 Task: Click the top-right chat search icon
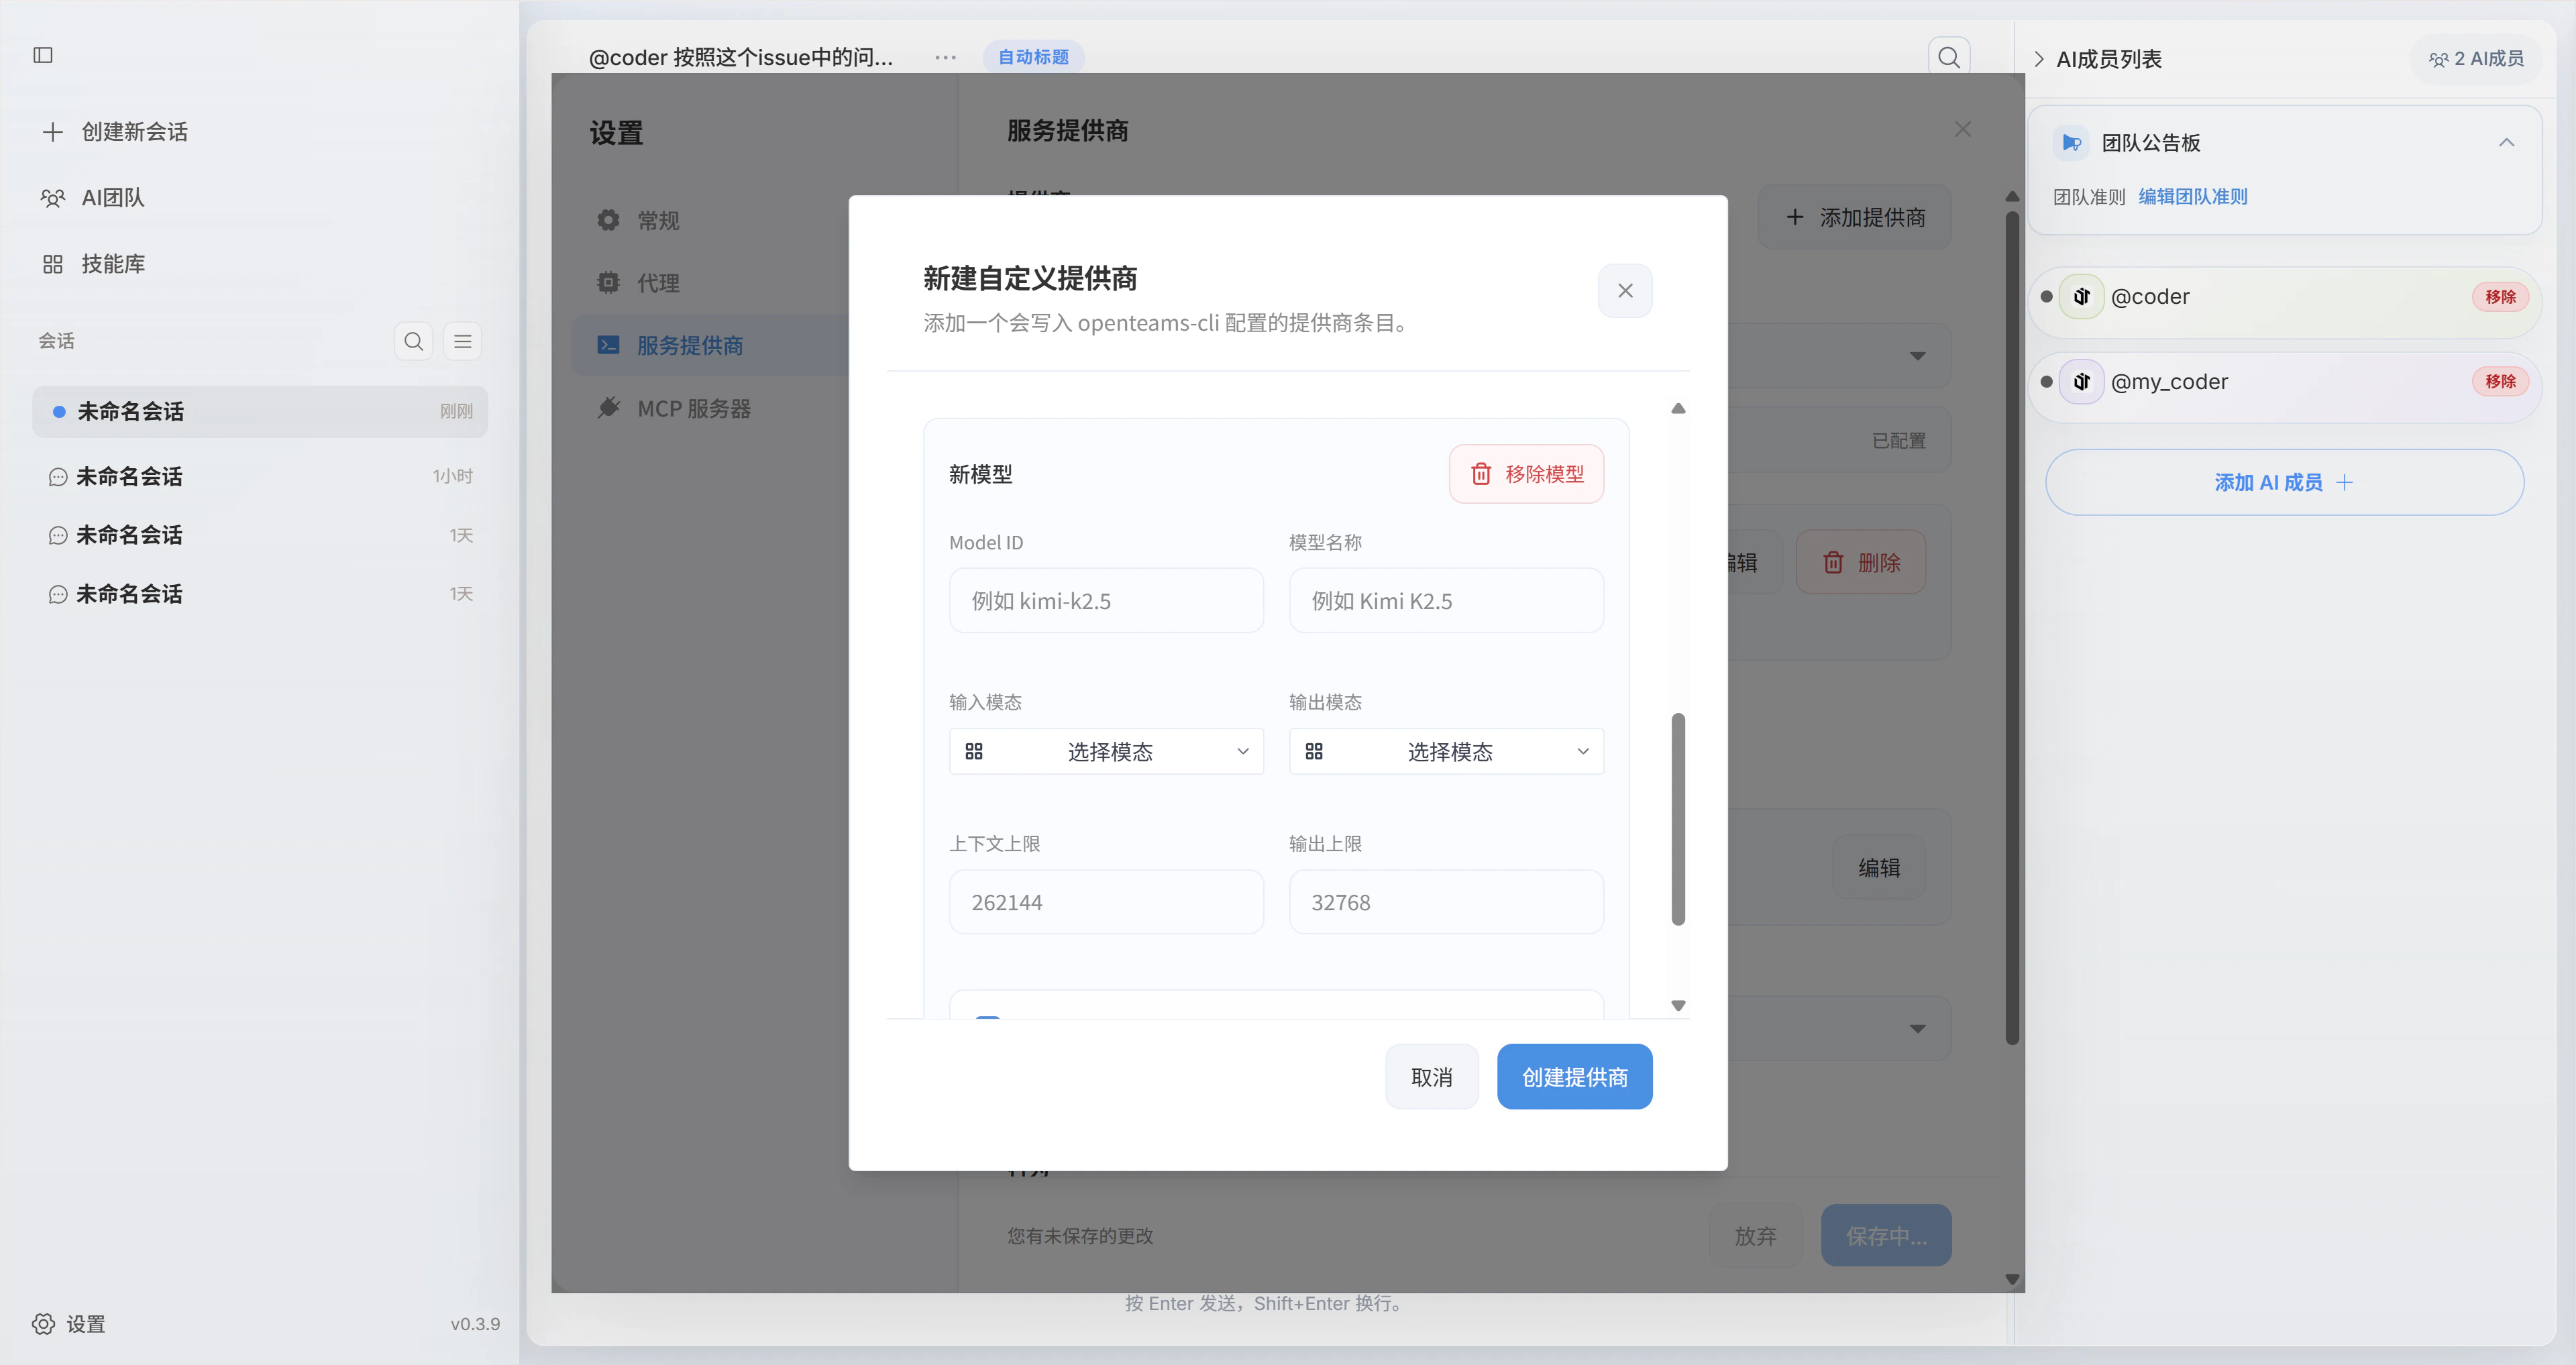tap(1948, 57)
